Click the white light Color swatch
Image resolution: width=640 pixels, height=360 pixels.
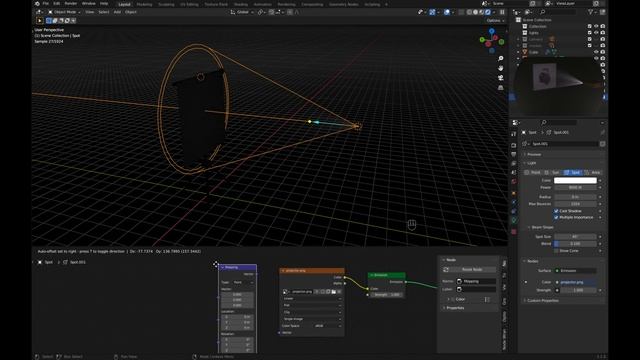575,180
